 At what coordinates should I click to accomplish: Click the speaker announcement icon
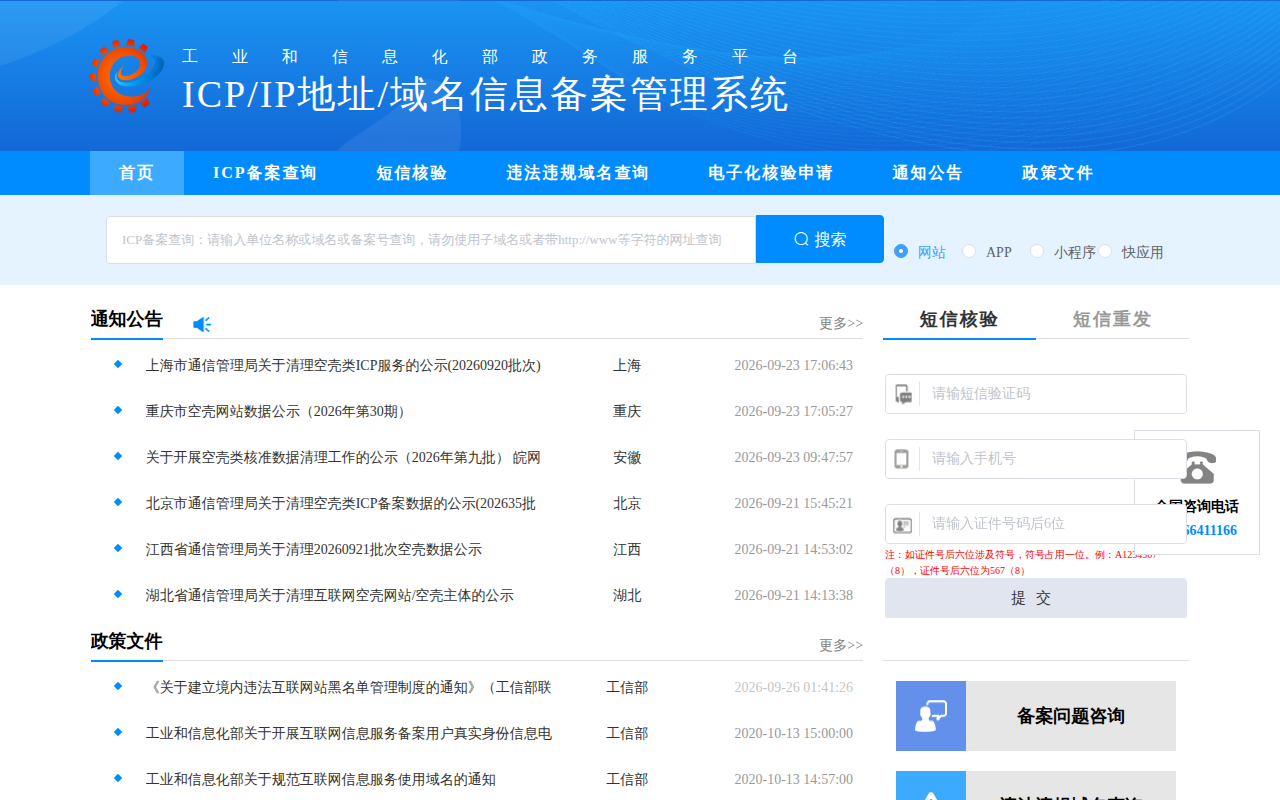point(202,324)
